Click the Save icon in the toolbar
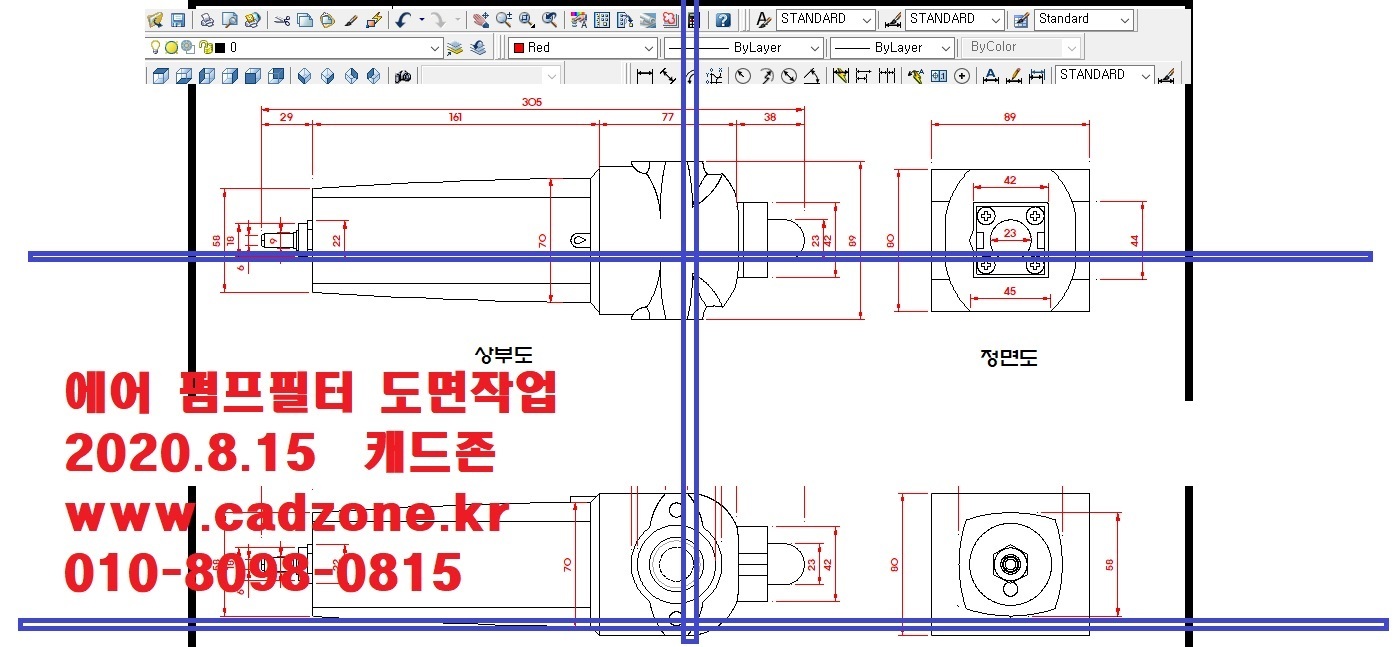1398x647 pixels. [x=177, y=20]
